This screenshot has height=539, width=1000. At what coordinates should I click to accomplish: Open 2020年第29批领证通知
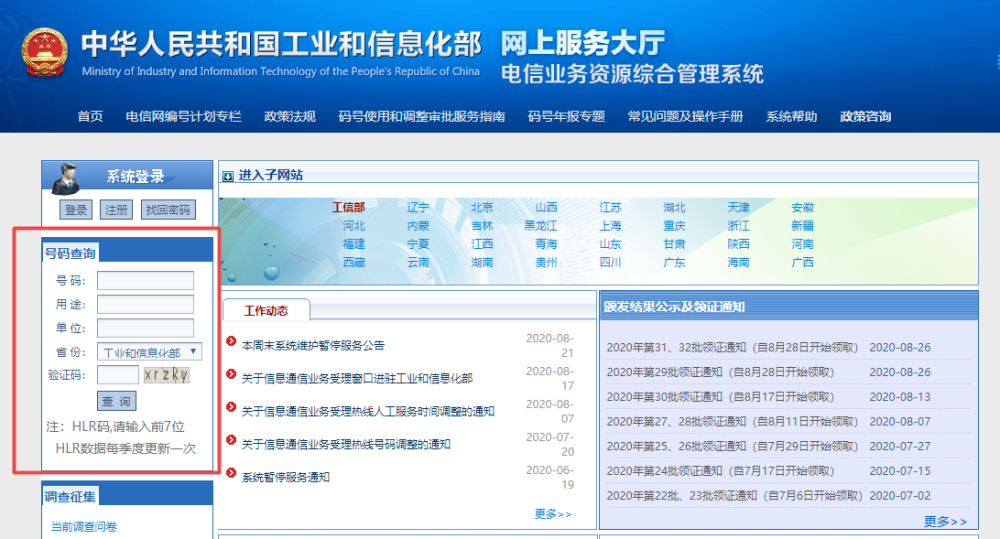720,372
